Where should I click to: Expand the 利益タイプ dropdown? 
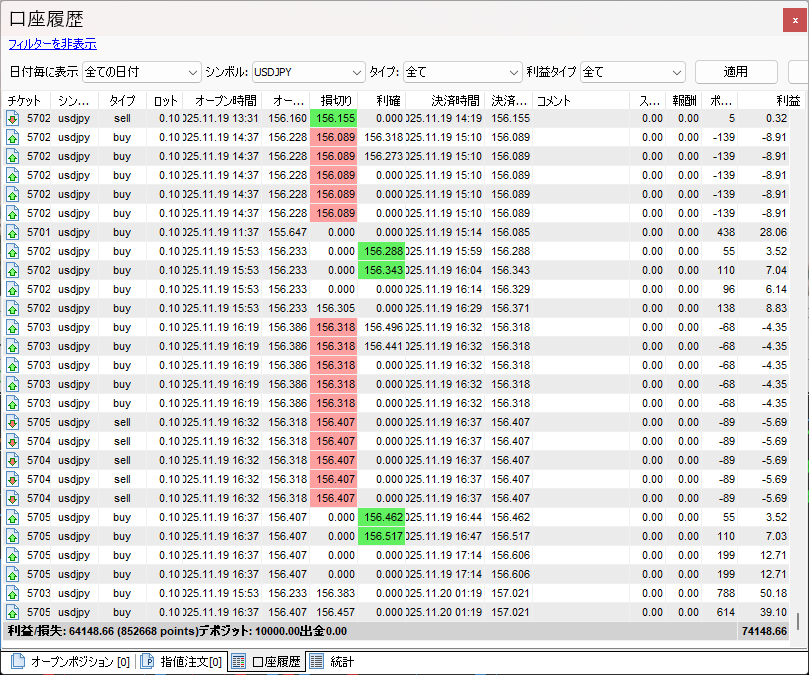point(632,72)
